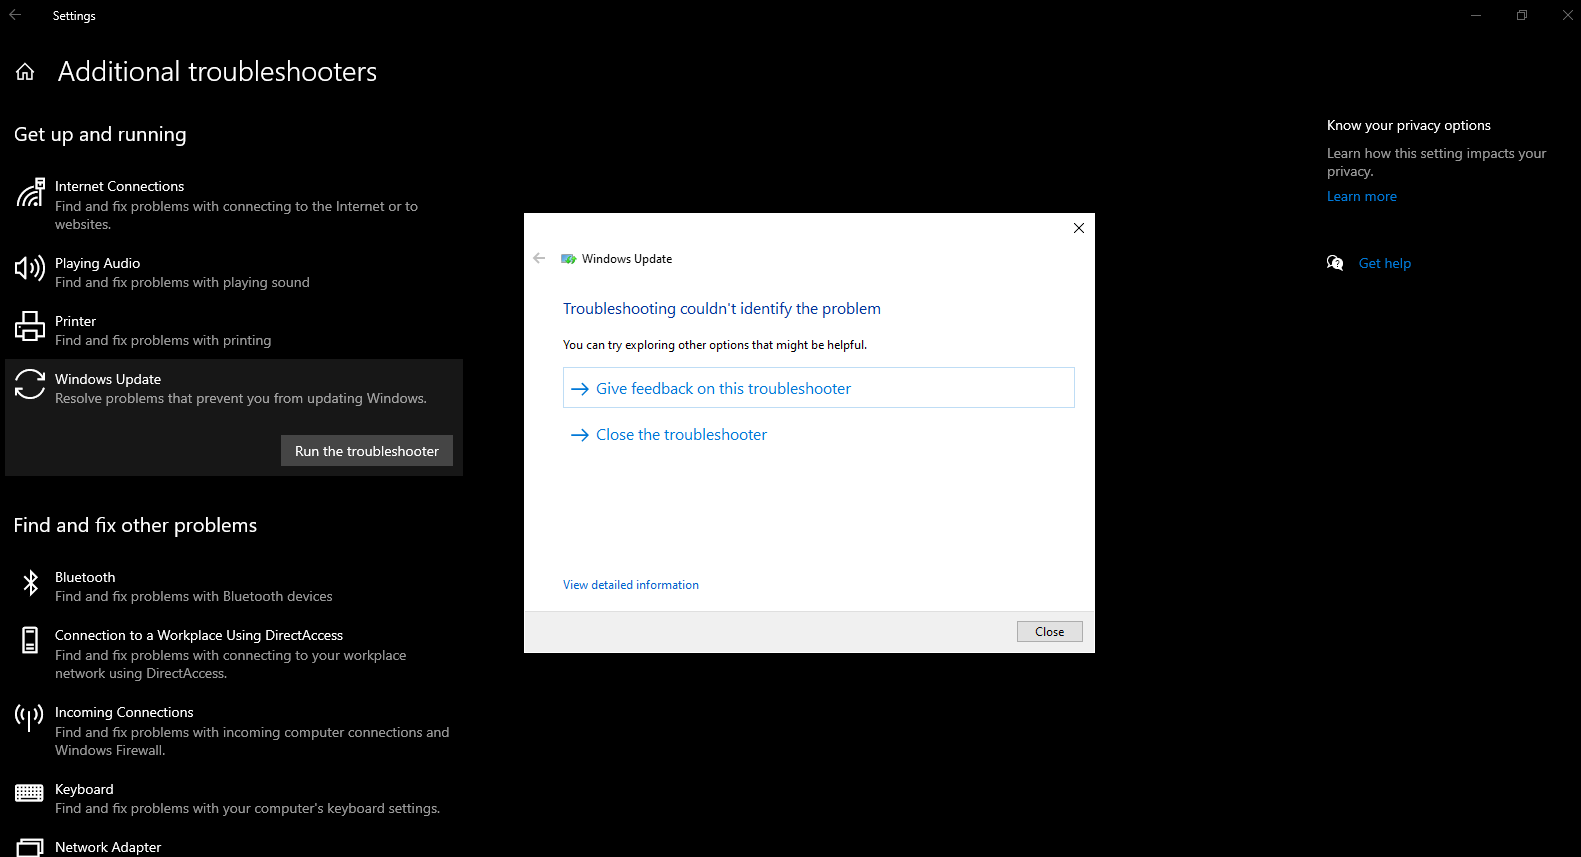Click the Network Adapter icon
The image size is (1581, 857).
point(30,848)
